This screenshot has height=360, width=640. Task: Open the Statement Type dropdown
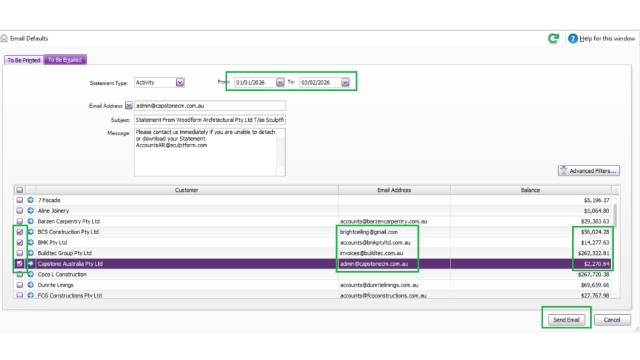tap(180, 82)
